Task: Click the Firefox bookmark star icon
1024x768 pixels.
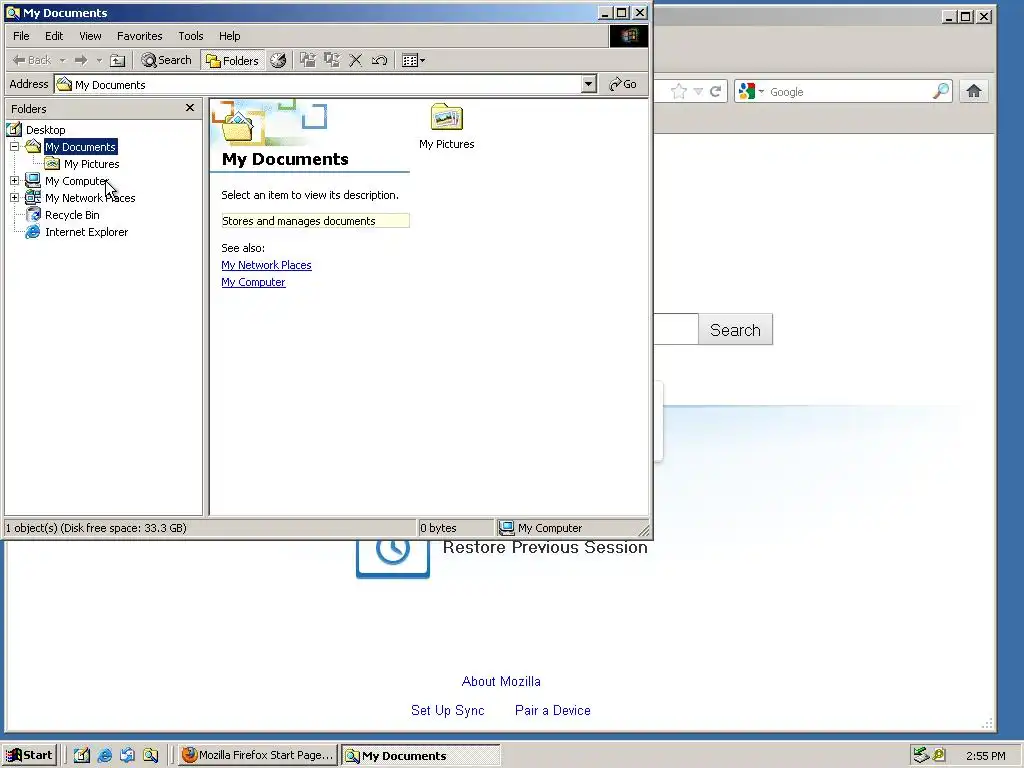Action: point(679,91)
